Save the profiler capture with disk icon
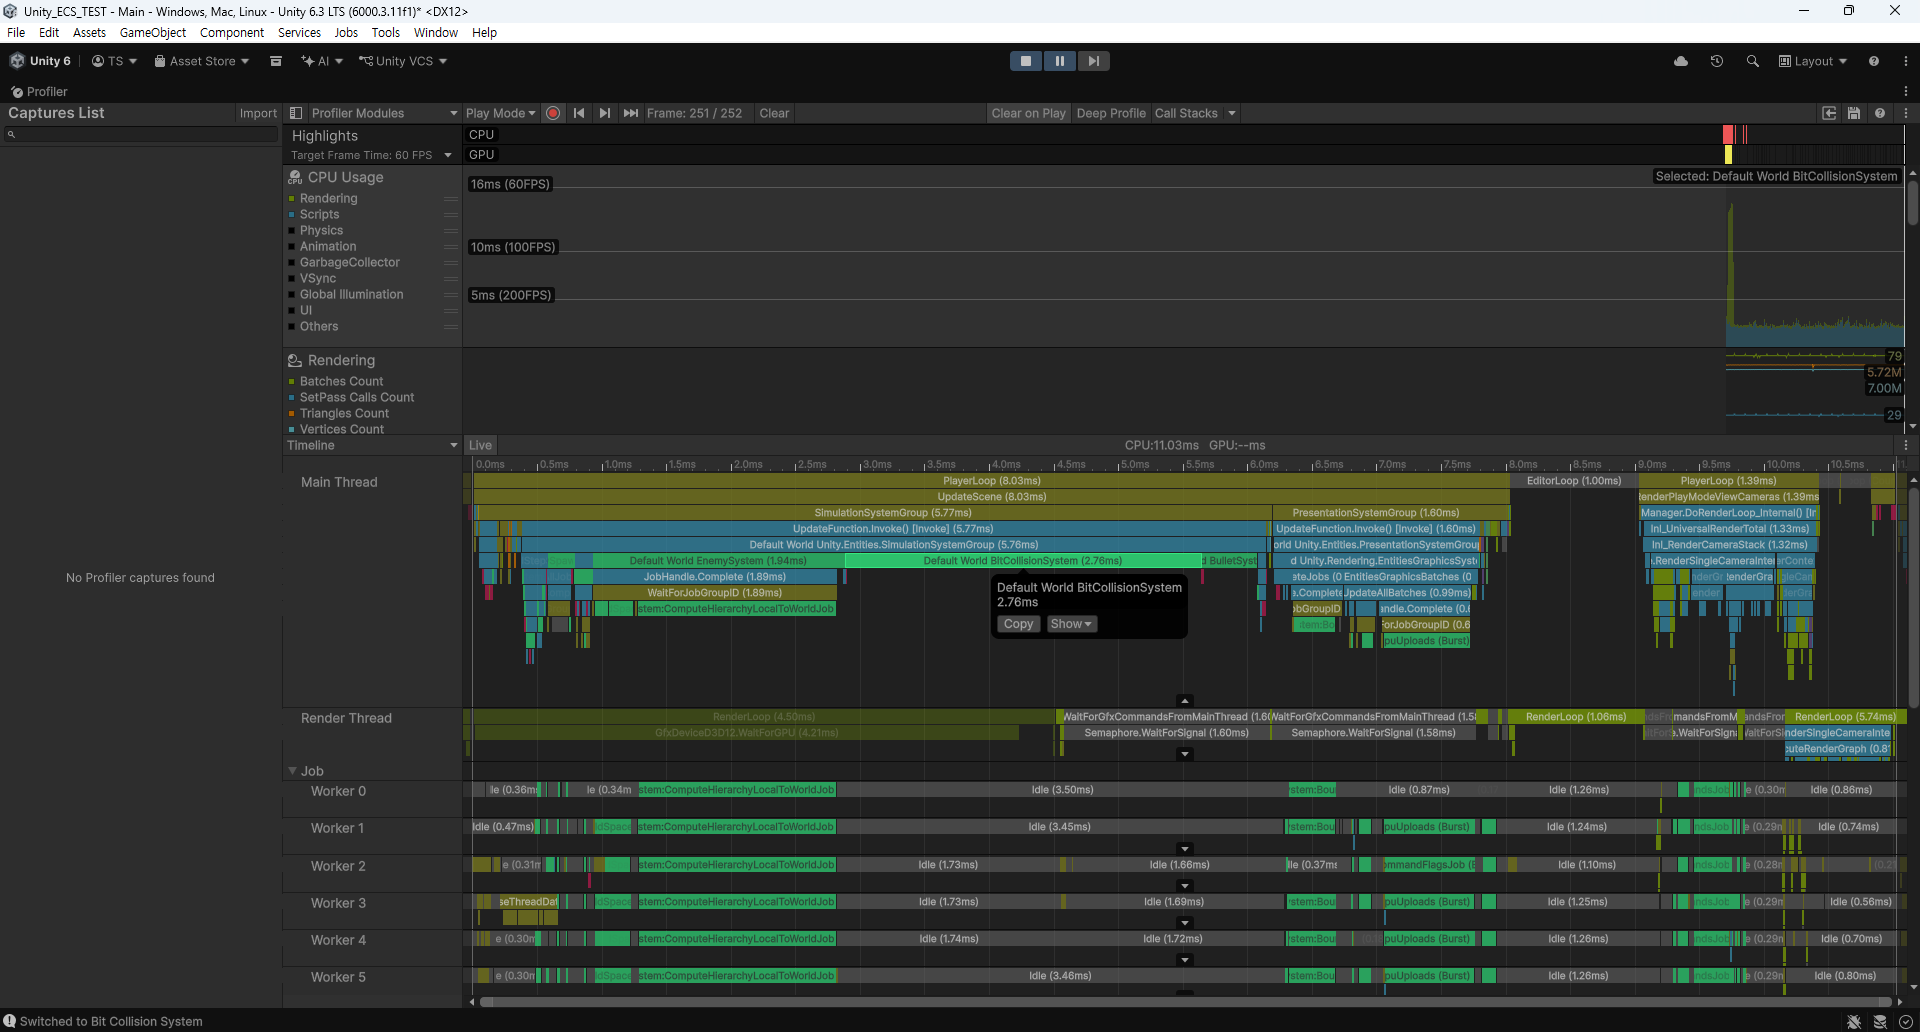 (1854, 113)
